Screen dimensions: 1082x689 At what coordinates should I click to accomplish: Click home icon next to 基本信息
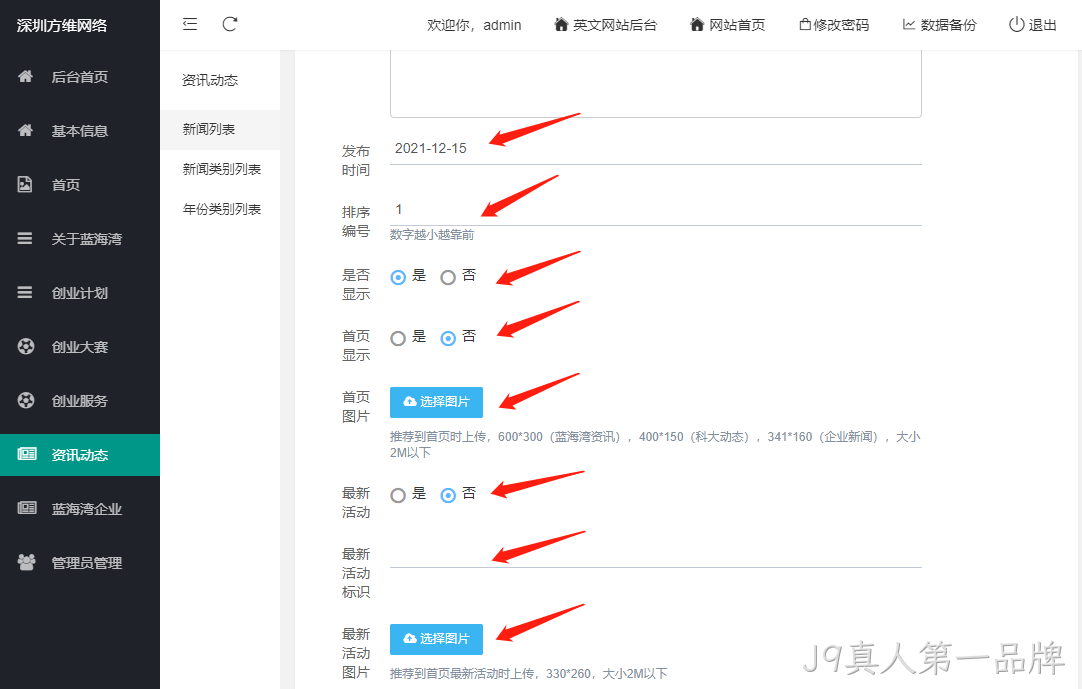(26, 130)
